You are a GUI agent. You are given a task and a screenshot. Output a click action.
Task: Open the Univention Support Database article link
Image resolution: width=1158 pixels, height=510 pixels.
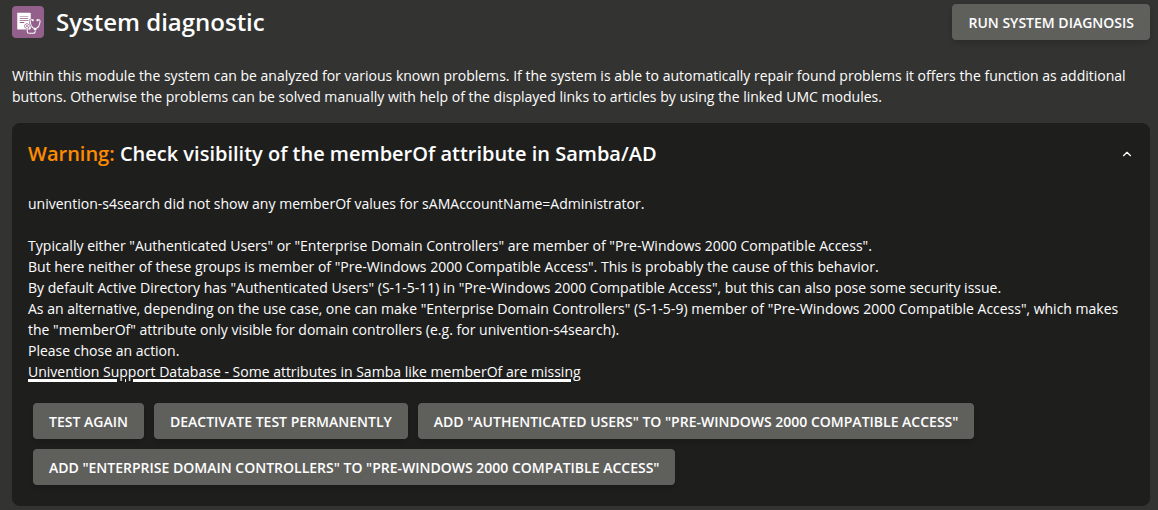(304, 372)
